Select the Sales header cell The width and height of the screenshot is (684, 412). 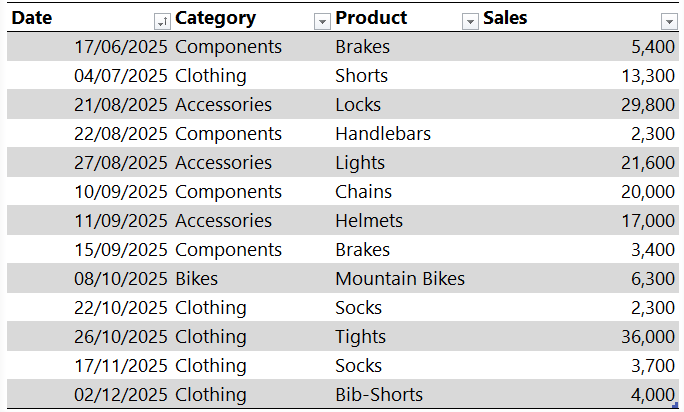tap(505, 18)
